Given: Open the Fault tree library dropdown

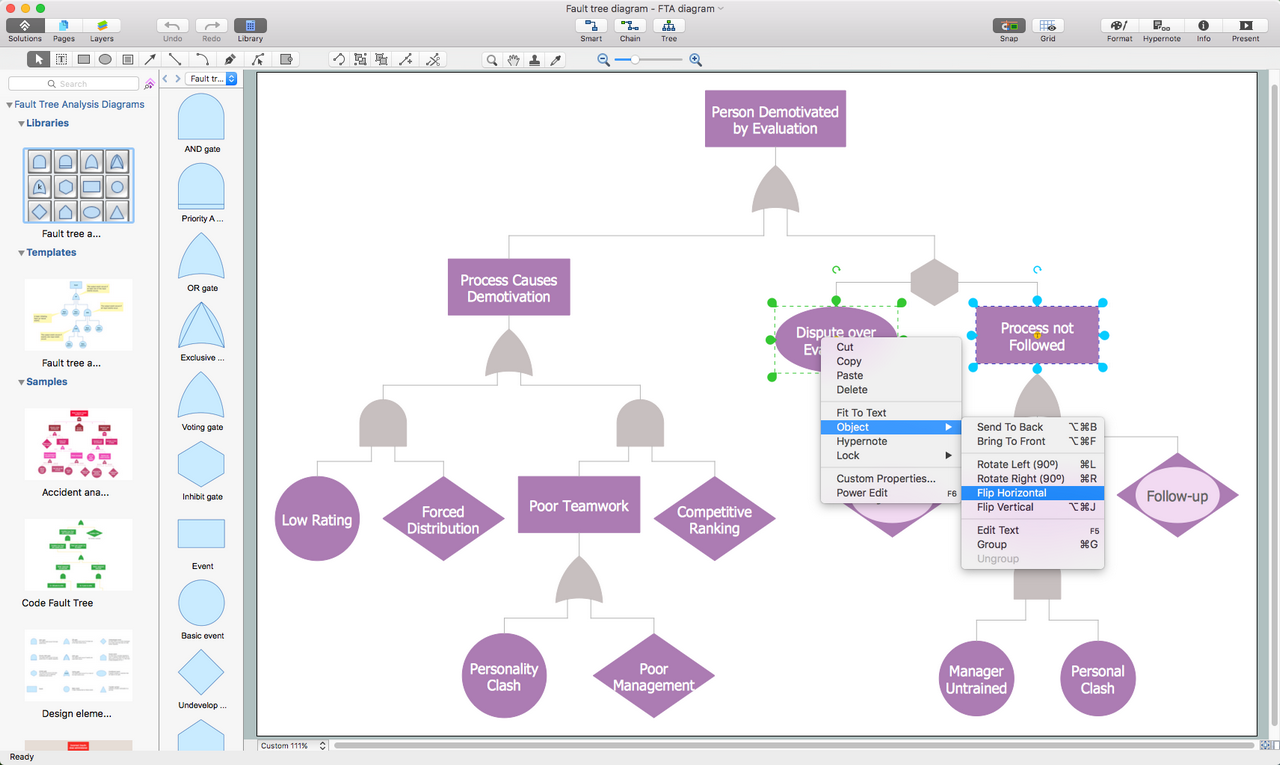Looking at the screenshot, I should pyautogui.click(x=212, y=79).
